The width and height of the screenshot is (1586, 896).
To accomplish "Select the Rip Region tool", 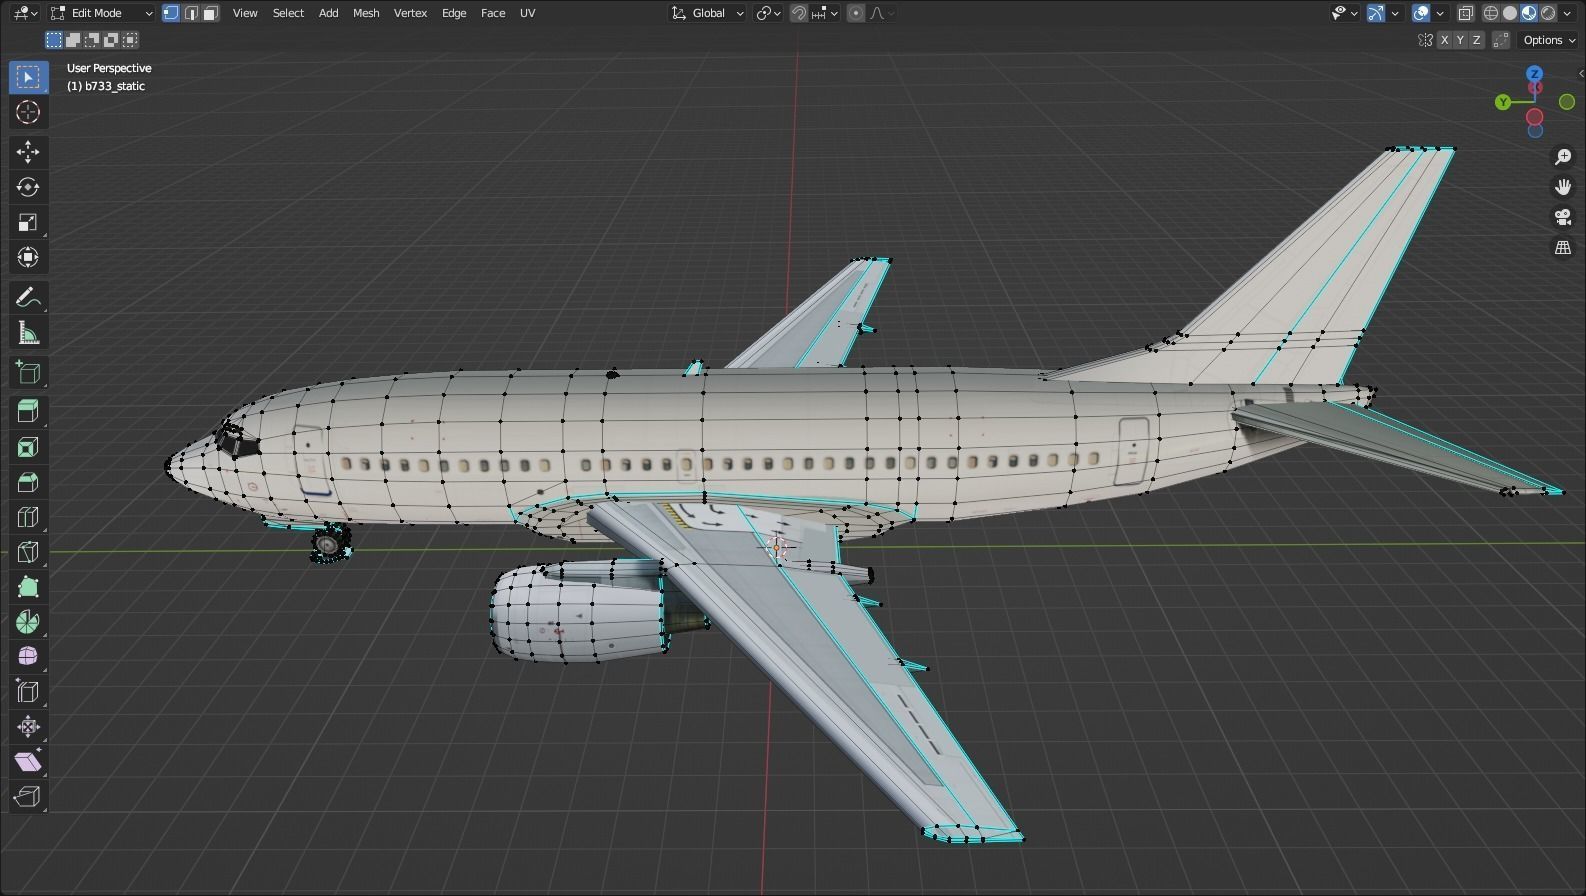I will 28,797.
